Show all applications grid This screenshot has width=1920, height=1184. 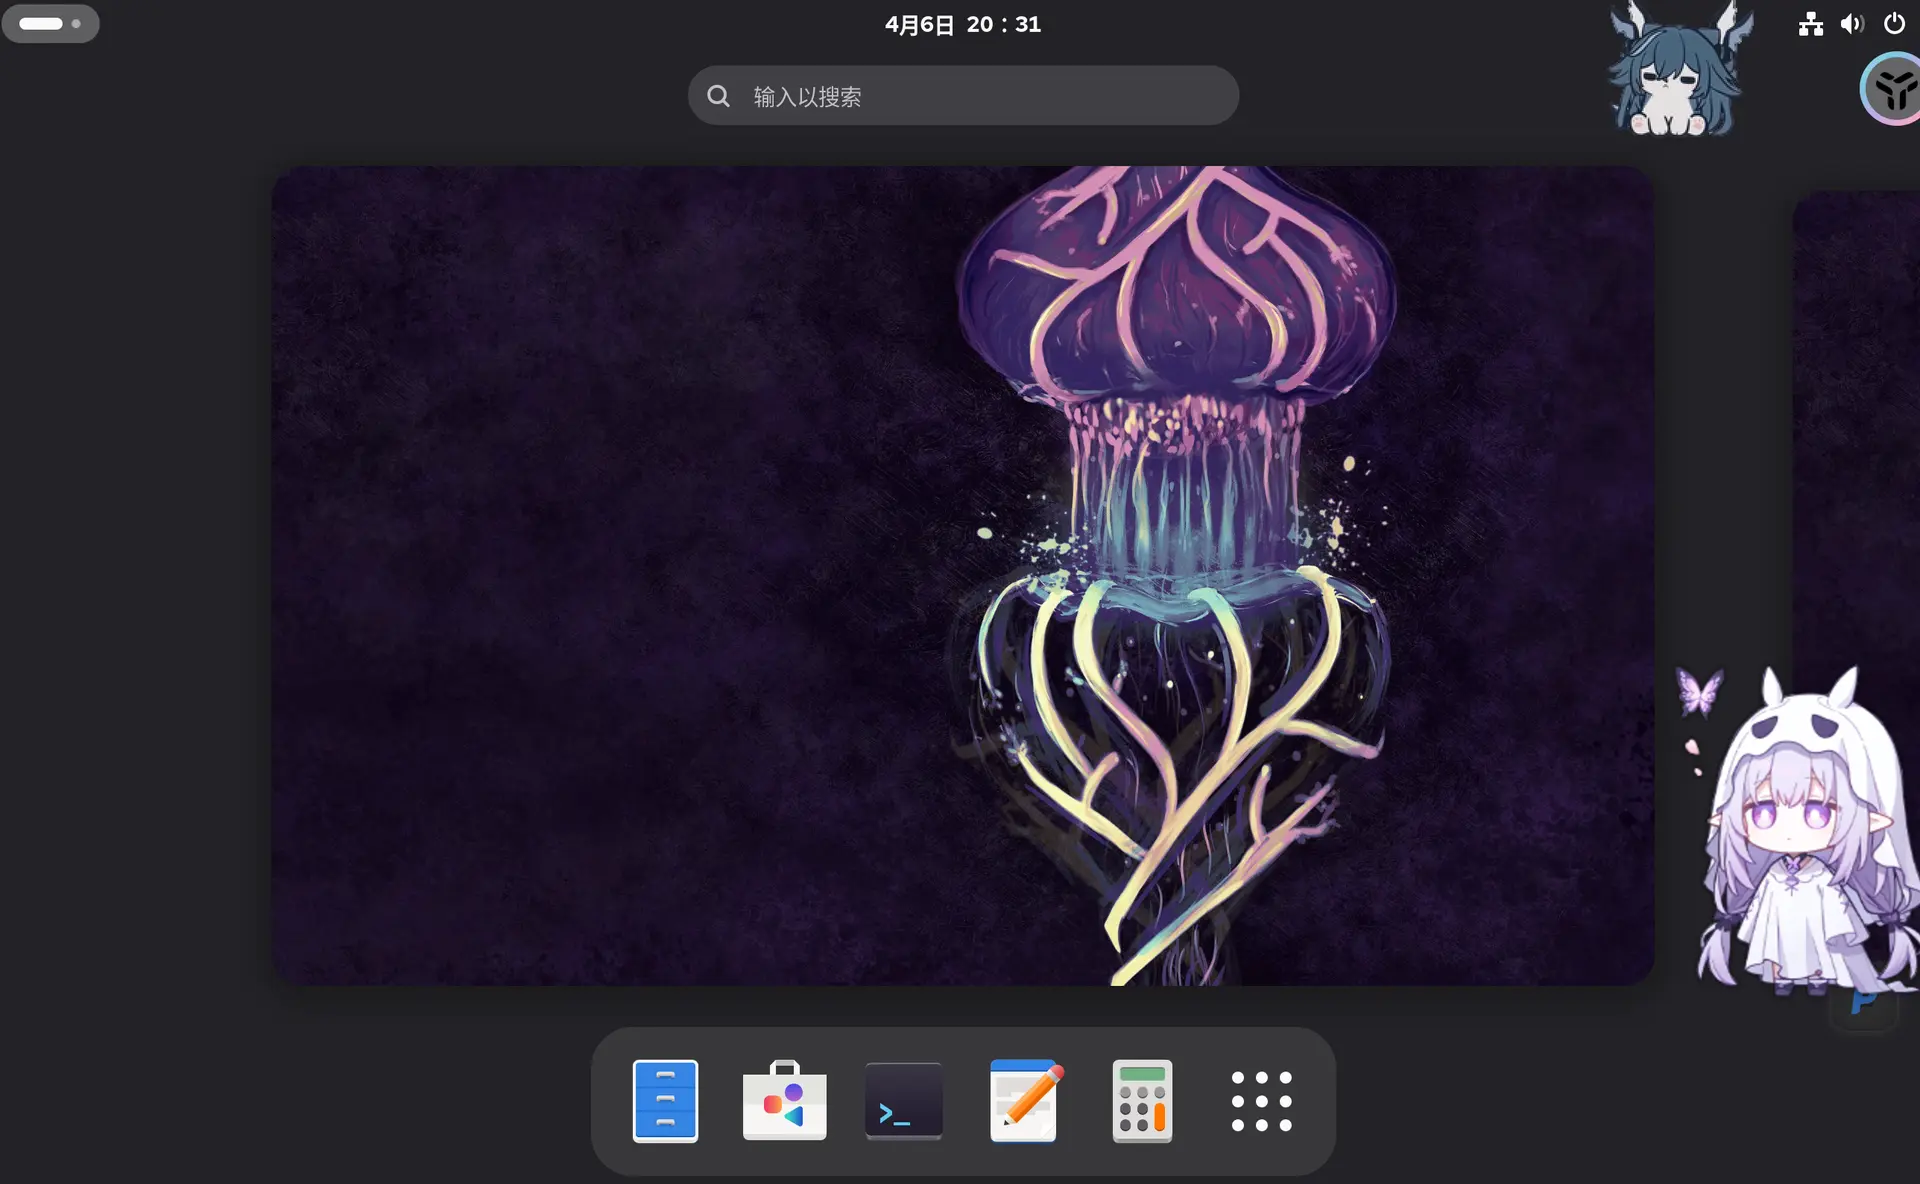(1261, 1101)
